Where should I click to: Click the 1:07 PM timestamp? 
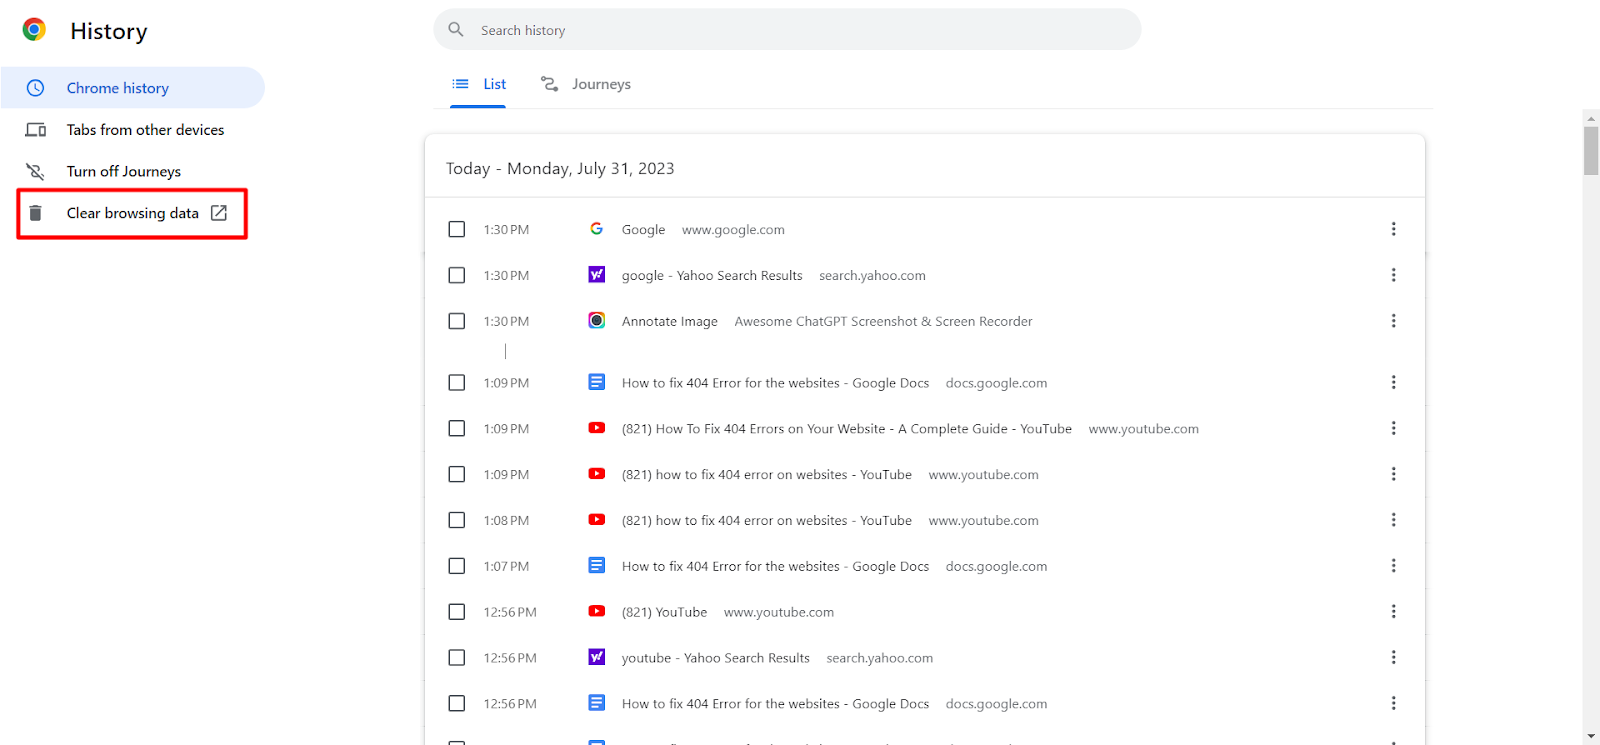pyautogui.click(x=506, y=566)
